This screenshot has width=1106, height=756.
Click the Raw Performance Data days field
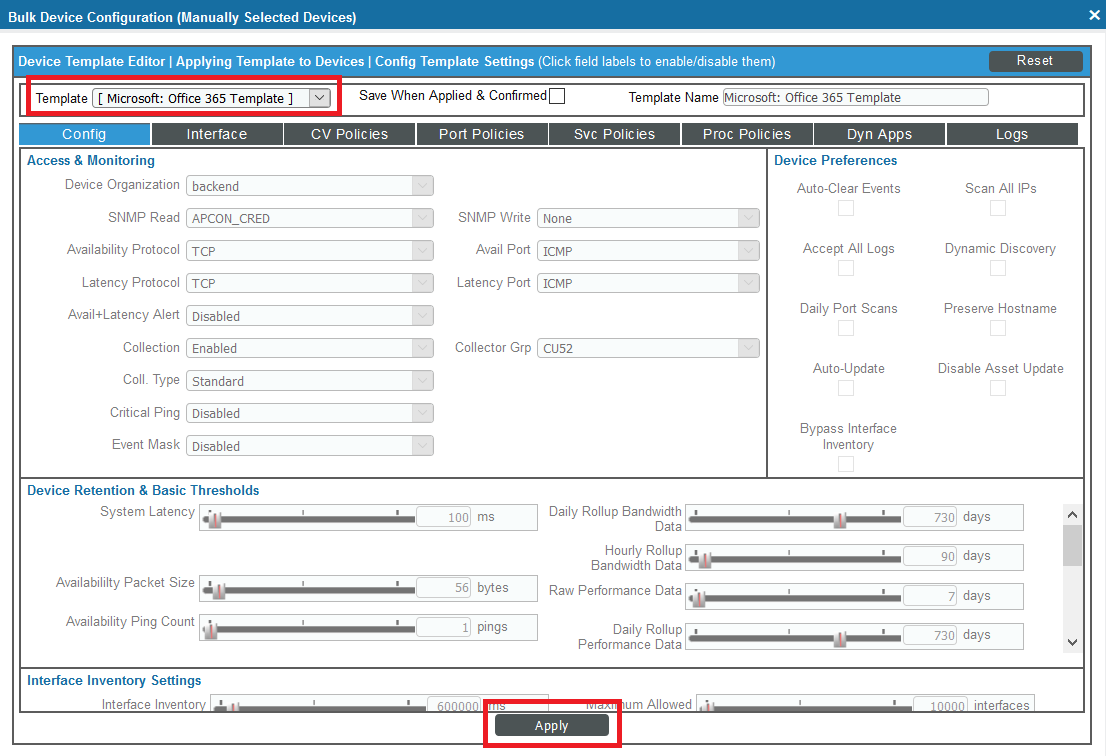(930, 596)
